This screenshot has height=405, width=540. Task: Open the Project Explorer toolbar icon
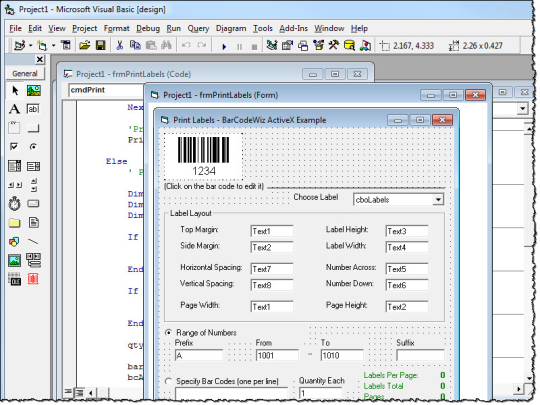tap(272, 45)
